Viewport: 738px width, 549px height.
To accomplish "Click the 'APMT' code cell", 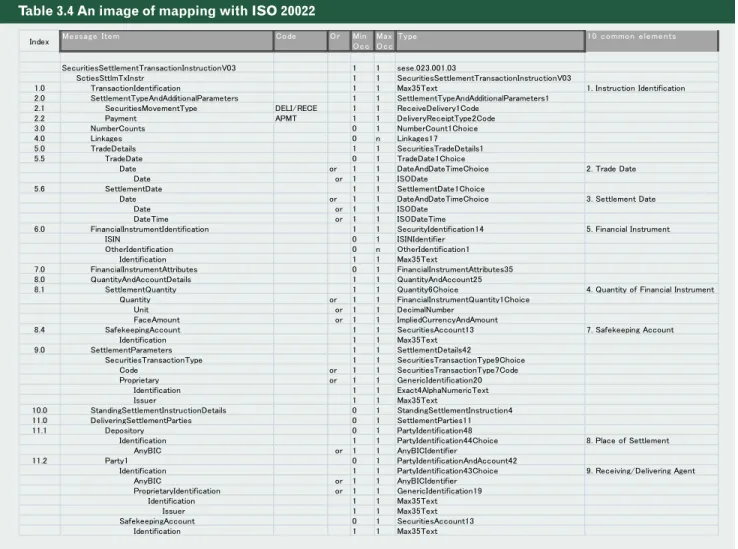I will click(x=286, y=119).
